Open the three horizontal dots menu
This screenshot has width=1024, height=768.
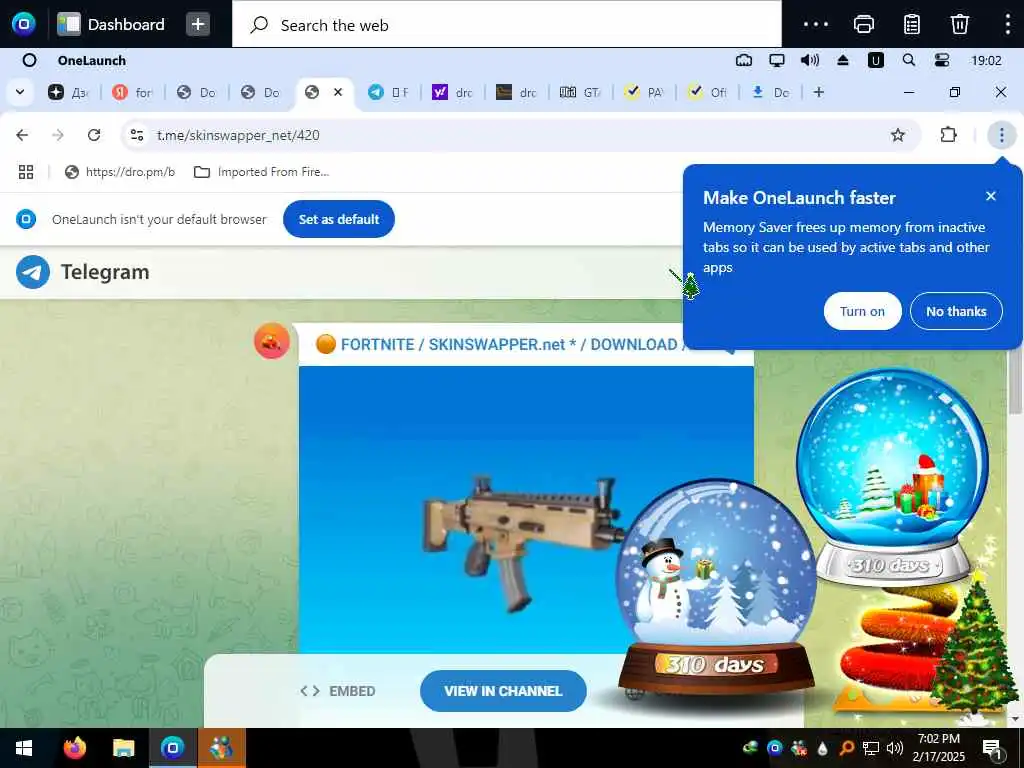[816, 24]
